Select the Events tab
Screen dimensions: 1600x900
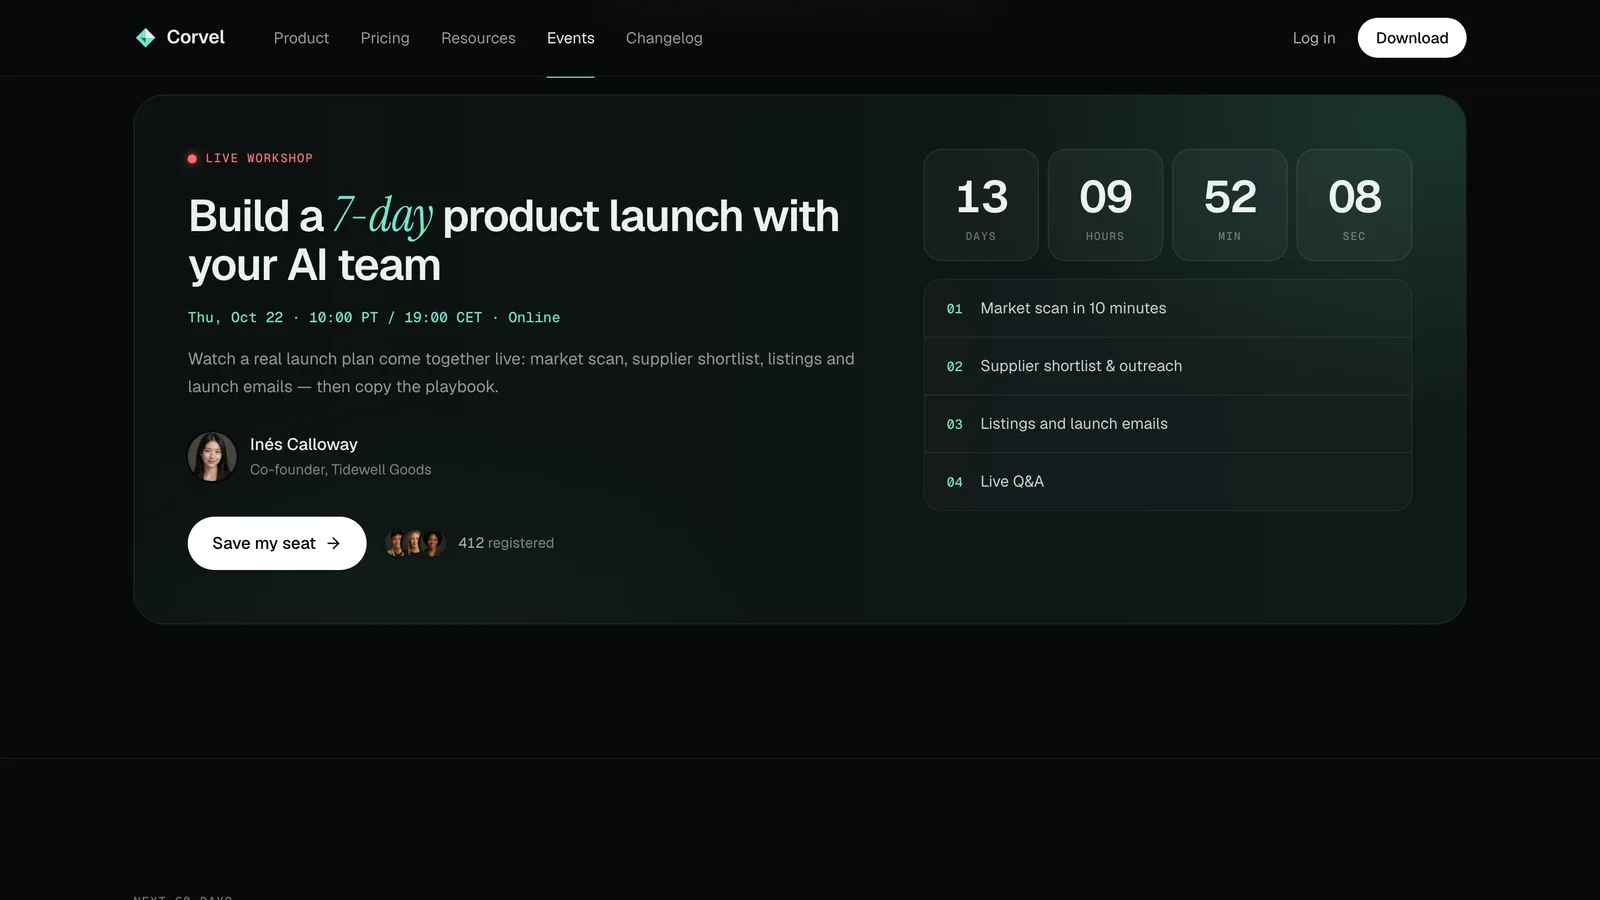click(570, 38)
